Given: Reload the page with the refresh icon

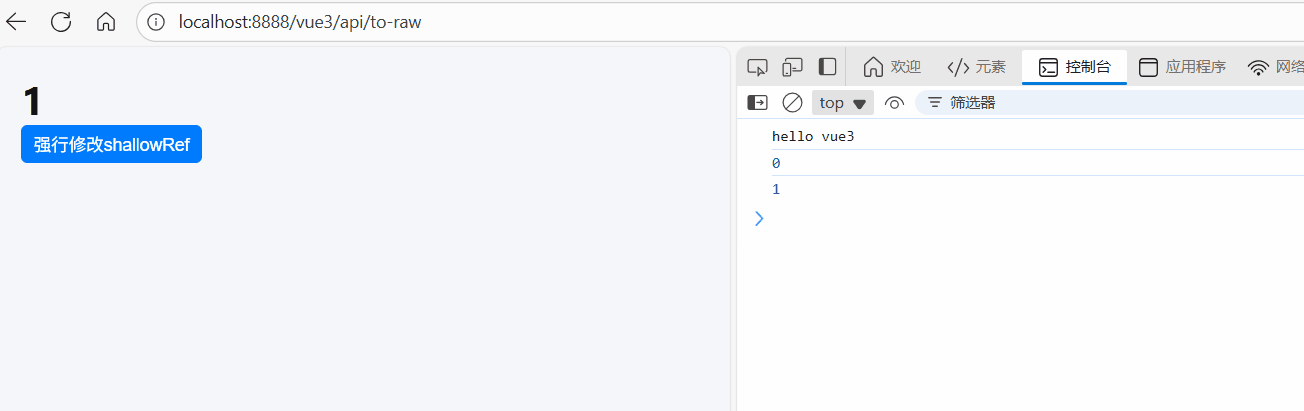Looking at the screenshot, I should pyautogui.click(x=61, y=22).
